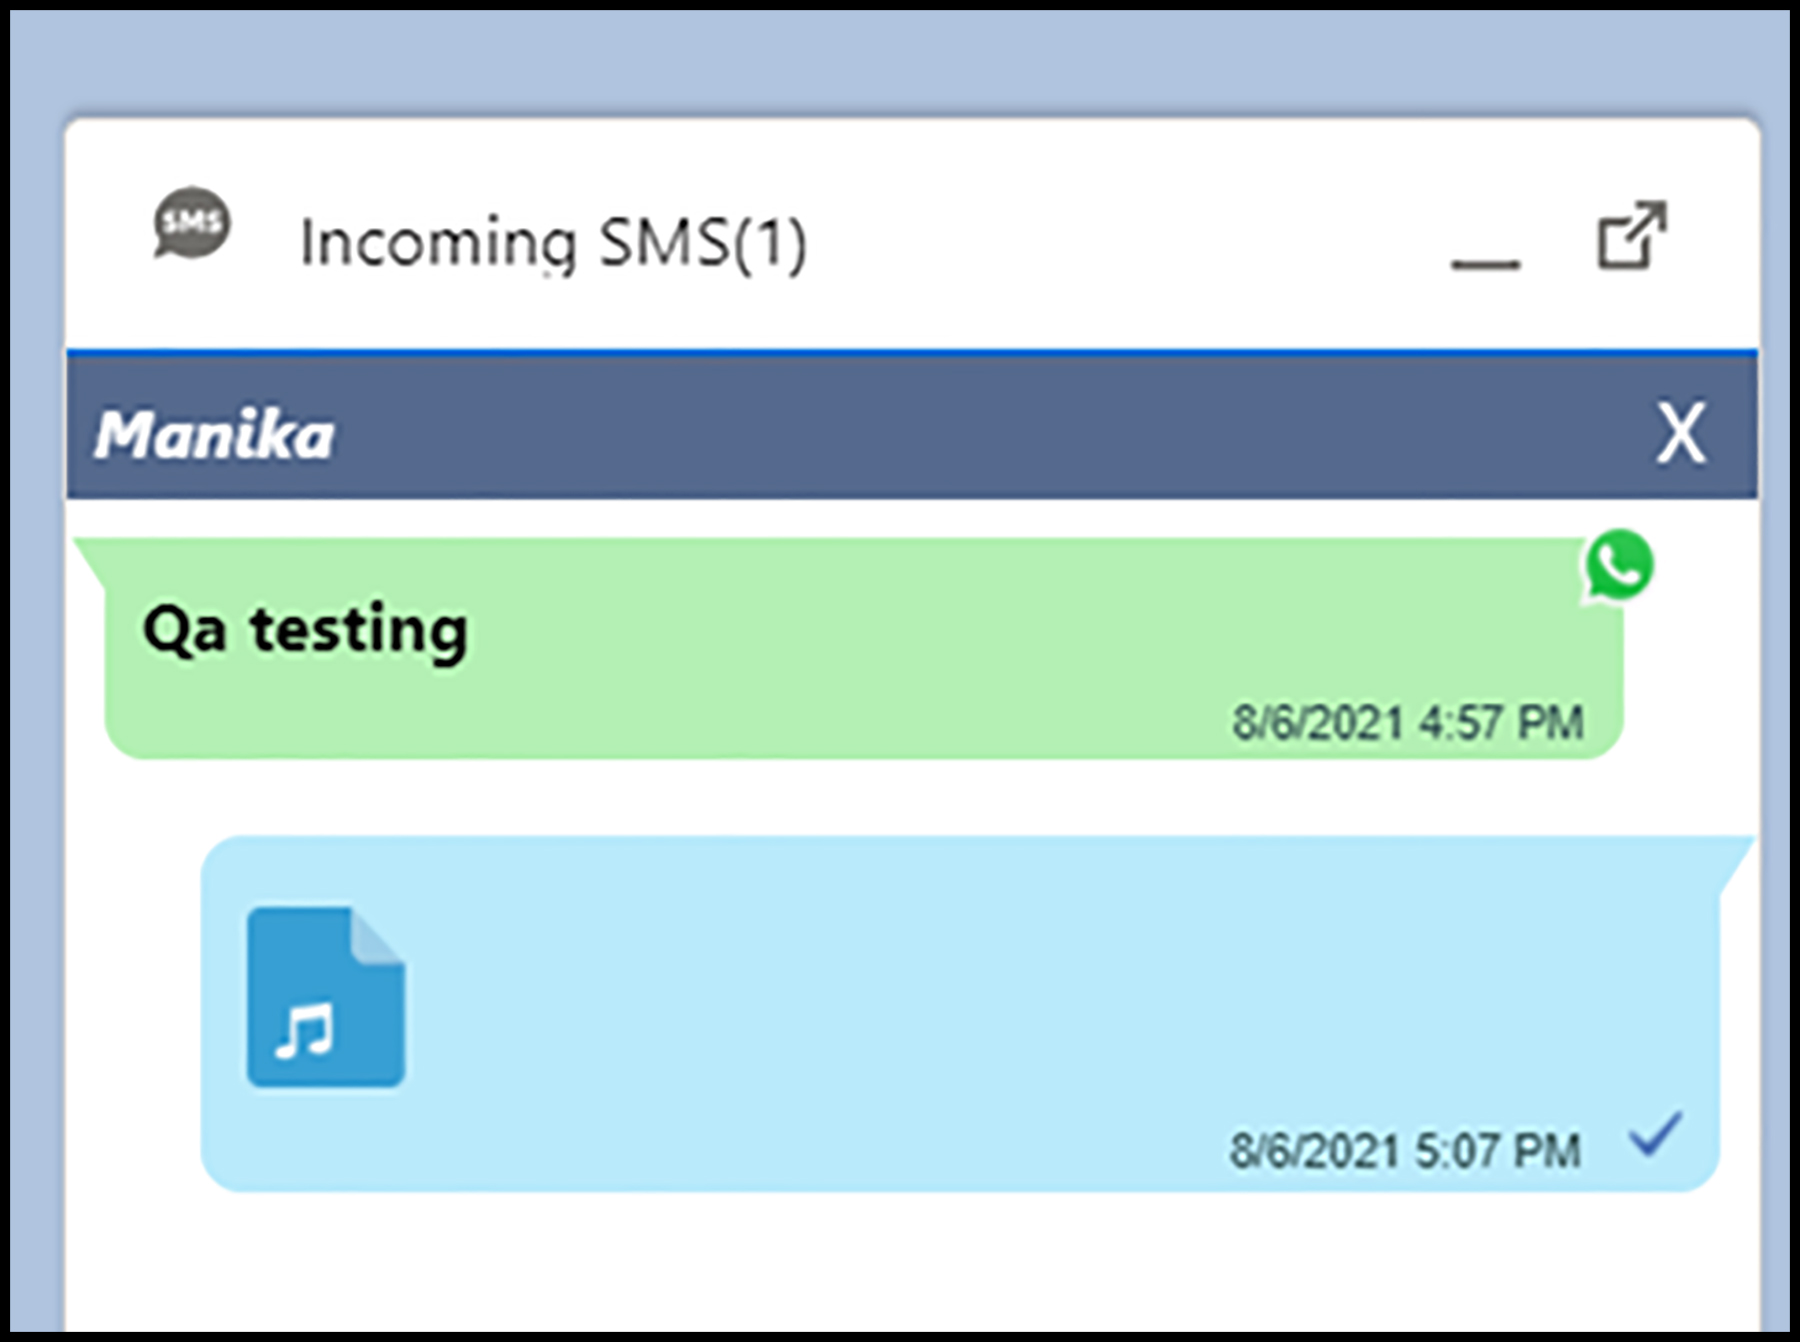Click the sent checkmark on blue message
The width and height of the screenshot is (1800, 1342).
(1656, 1135)
